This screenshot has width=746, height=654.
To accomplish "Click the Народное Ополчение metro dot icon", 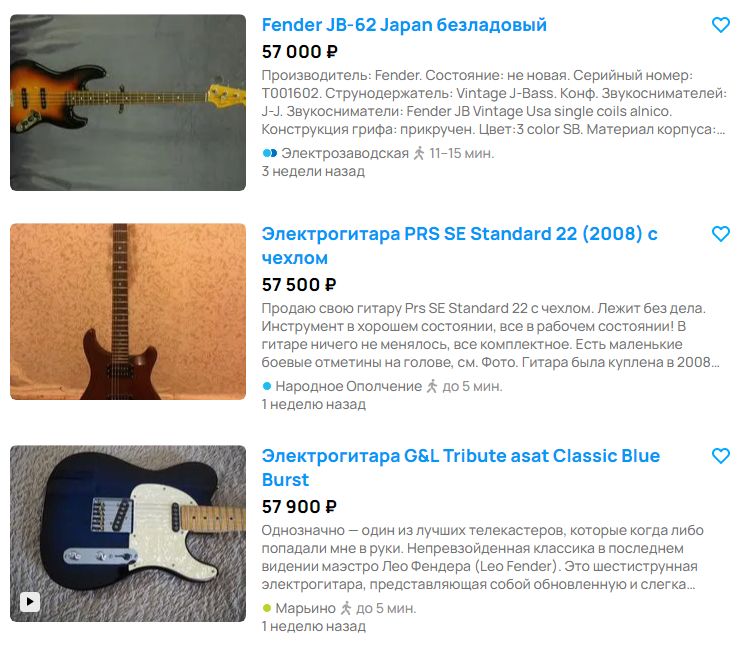I will tap(267, 386).
